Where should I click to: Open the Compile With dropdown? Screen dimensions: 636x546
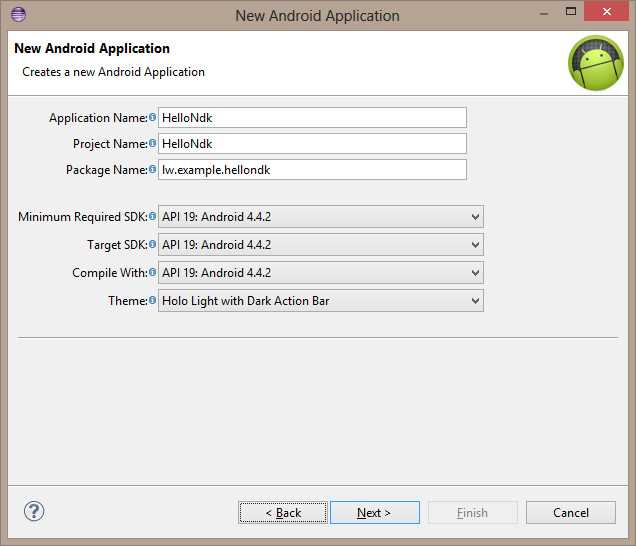321,273
